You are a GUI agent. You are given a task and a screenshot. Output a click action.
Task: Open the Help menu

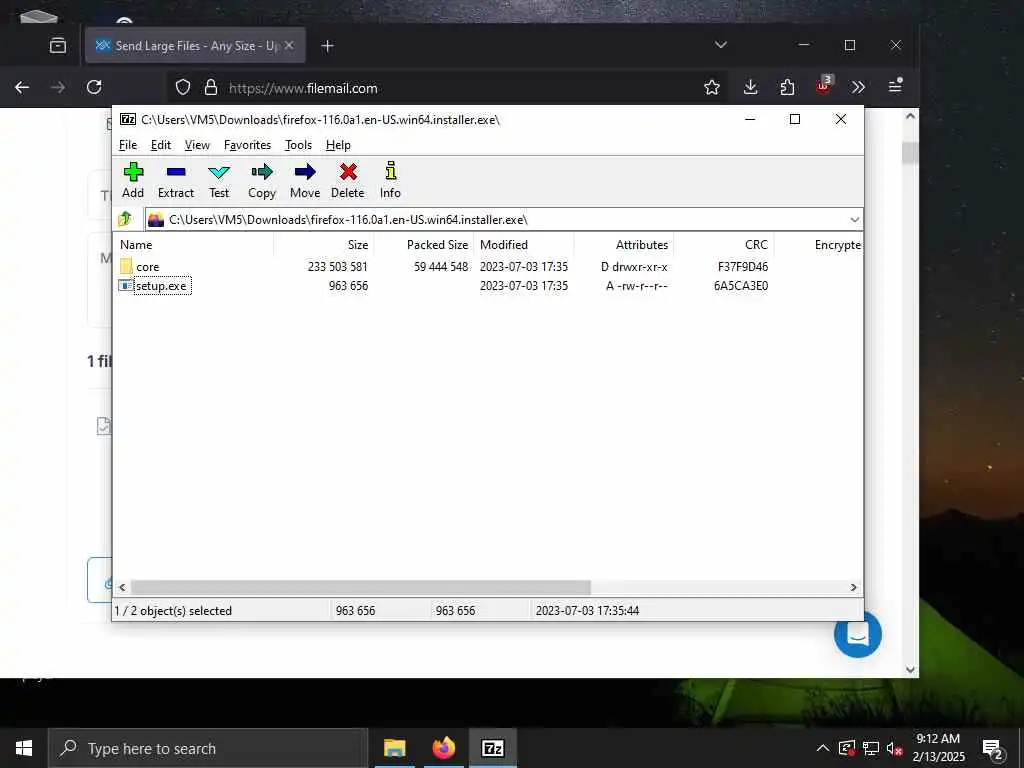tap(338, 145)
